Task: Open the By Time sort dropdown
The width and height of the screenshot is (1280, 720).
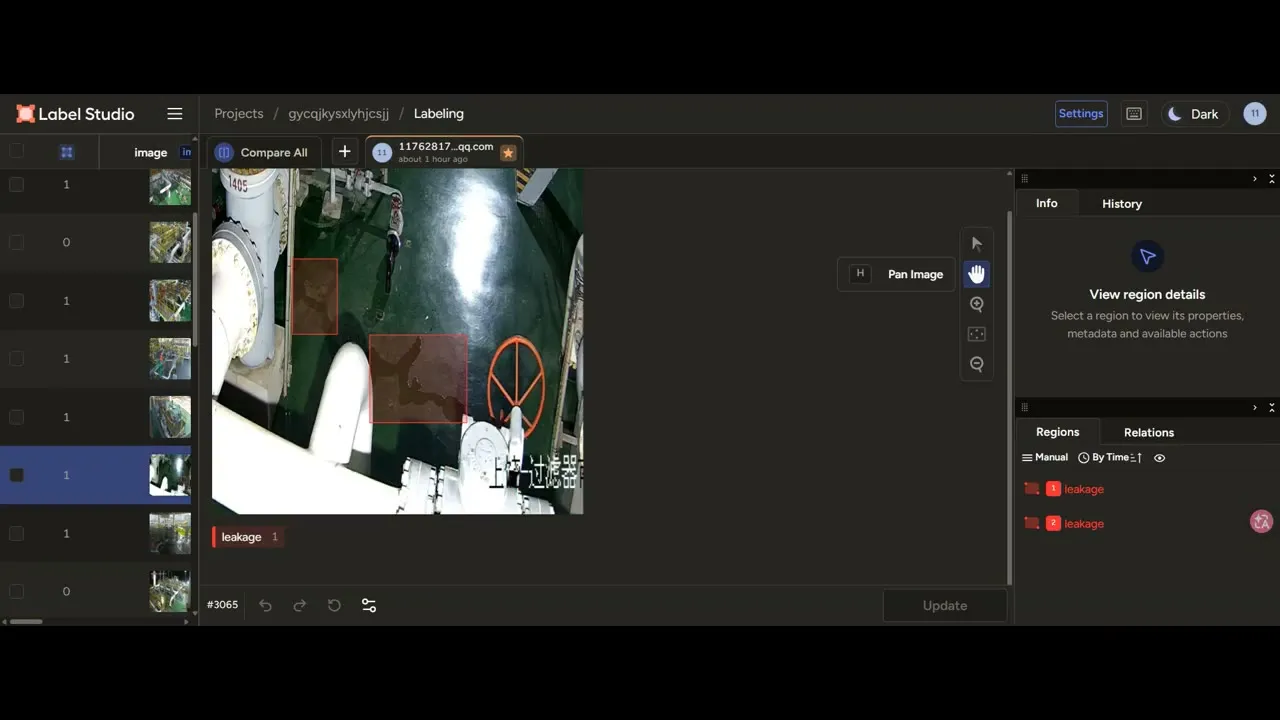Action: pos(1110,457)
